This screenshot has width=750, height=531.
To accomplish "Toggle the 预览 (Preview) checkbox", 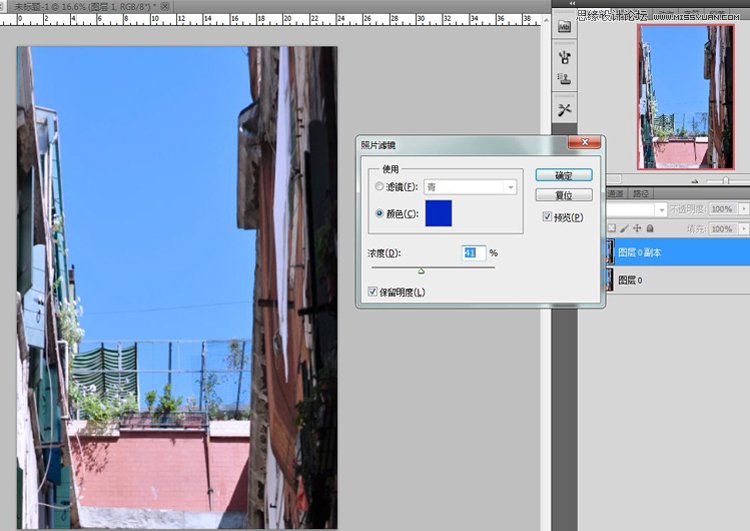I will pyautogui.click(x=546, y=217).
